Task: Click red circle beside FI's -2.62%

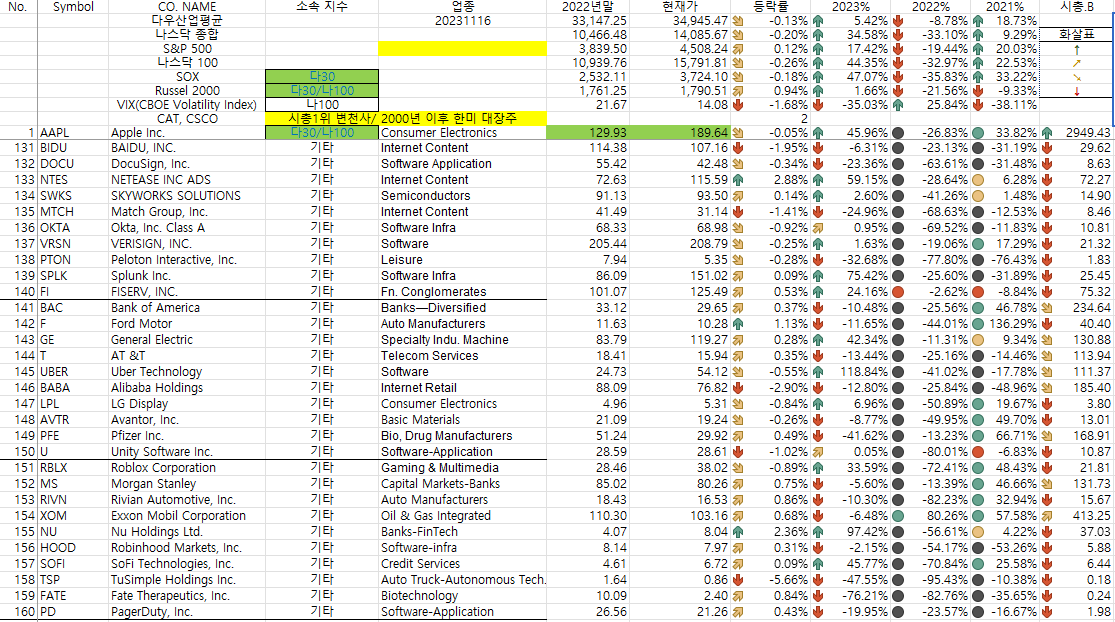Action: [898, 291]
